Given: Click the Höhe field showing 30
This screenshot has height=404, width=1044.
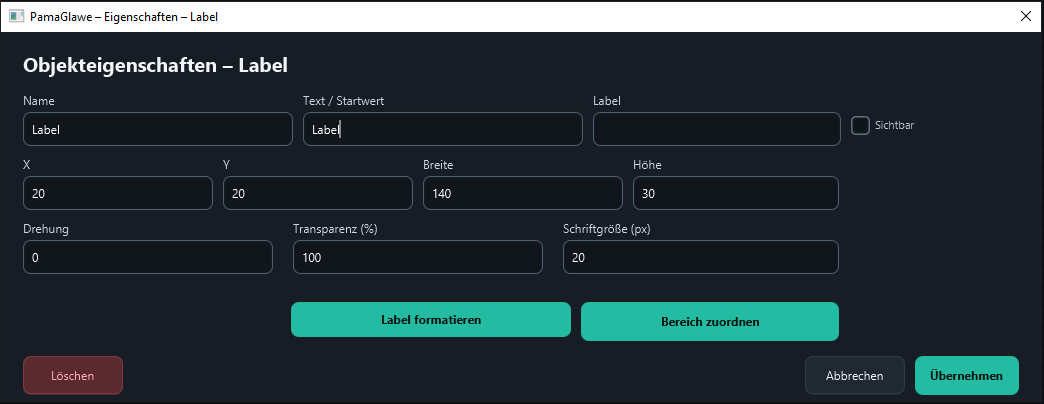Looking at the screenshot, I should pos(736,193).
